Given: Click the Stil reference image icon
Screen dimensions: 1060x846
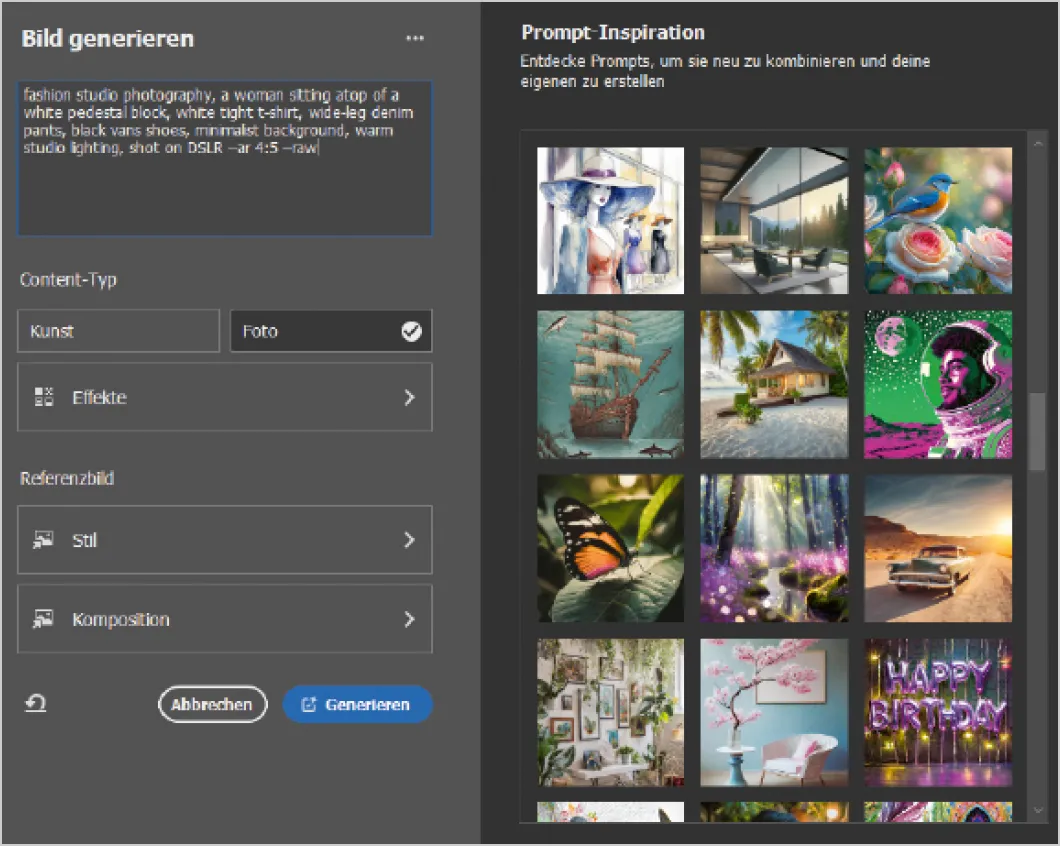Looking at the screenshot, I should pos(43,540).
